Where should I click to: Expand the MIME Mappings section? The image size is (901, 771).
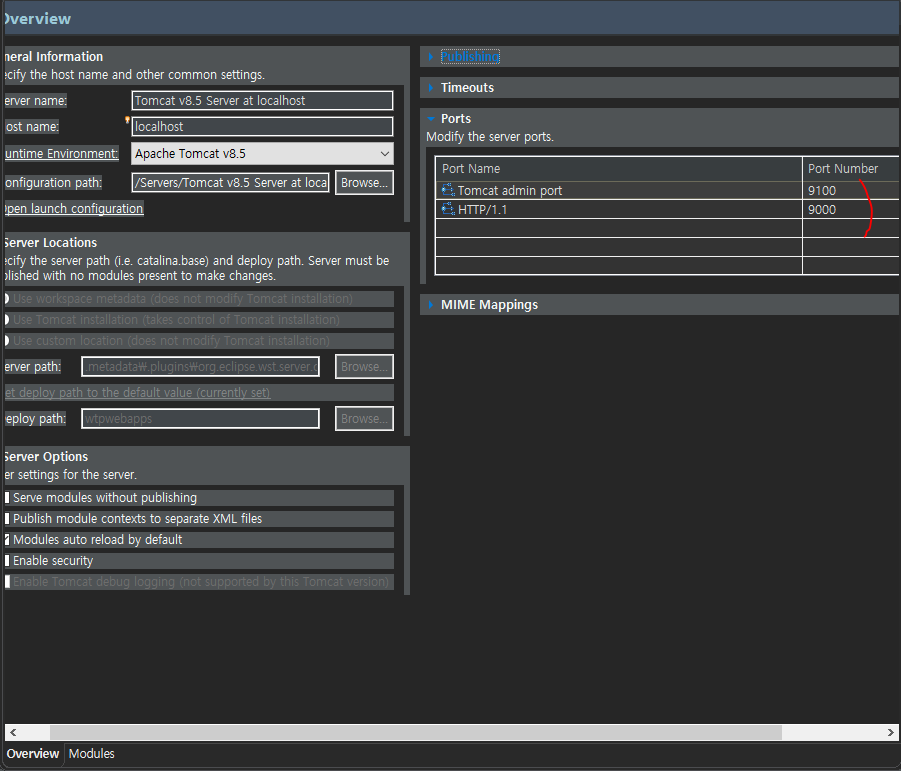(x=430, y=304)
